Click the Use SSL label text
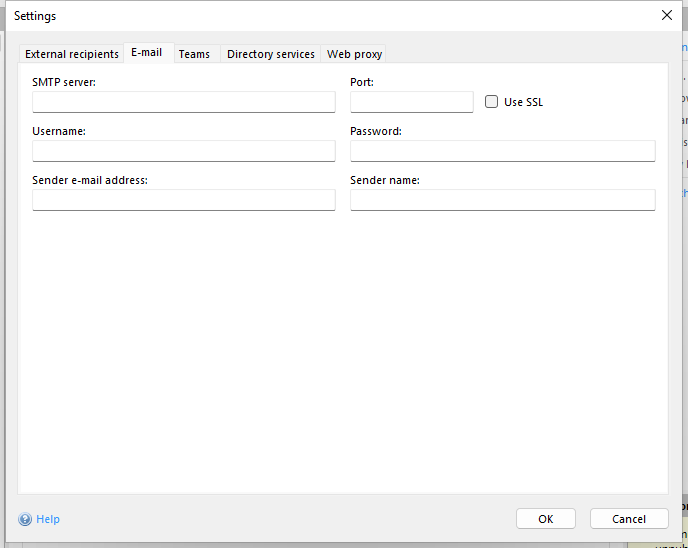The width and height of the screenshot is (688, 548). 523,102
